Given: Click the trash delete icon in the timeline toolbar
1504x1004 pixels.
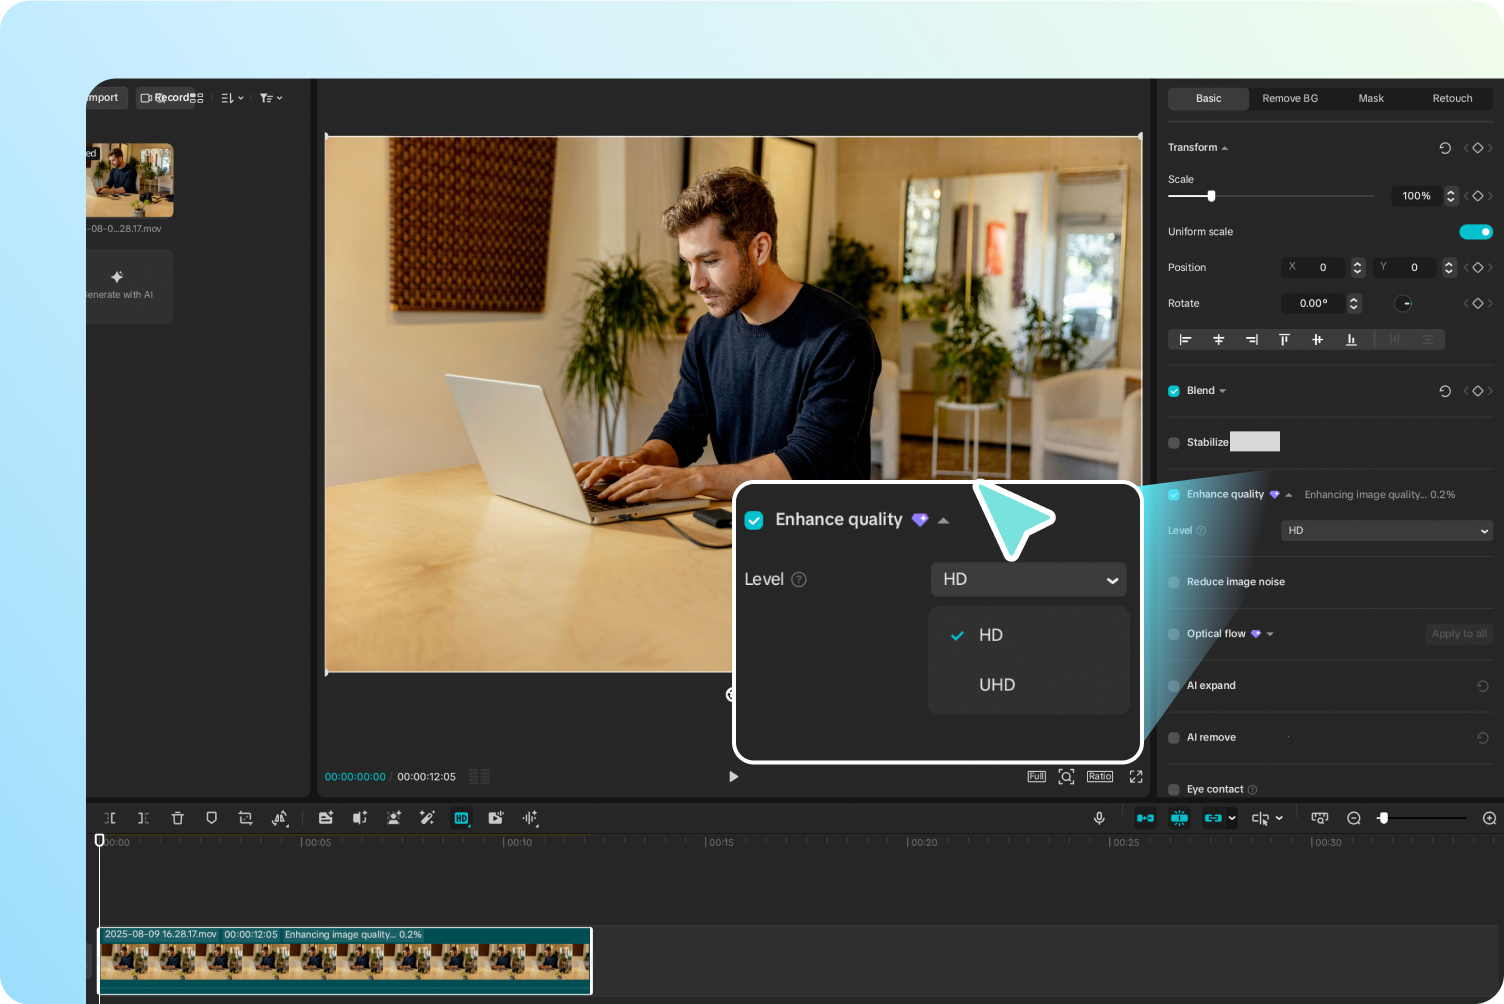Looking at the screenshot, I should (x=178, y=818).
